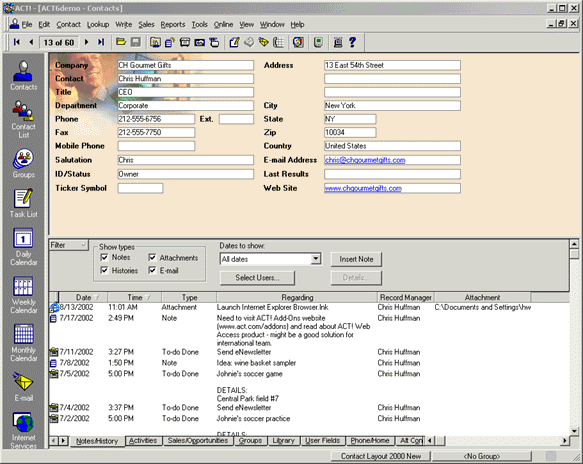Viewport: 583px width, 464px height.
Task: Open Internet Services in the sidebar
Action: tap(23, 430)
